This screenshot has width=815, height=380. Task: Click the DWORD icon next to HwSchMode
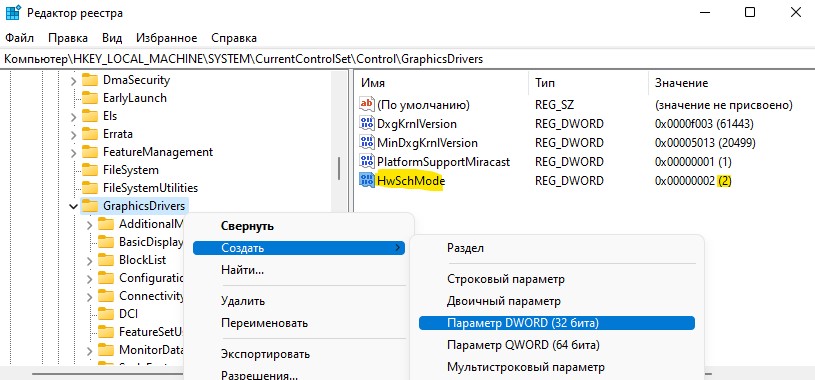pos(367,180)
